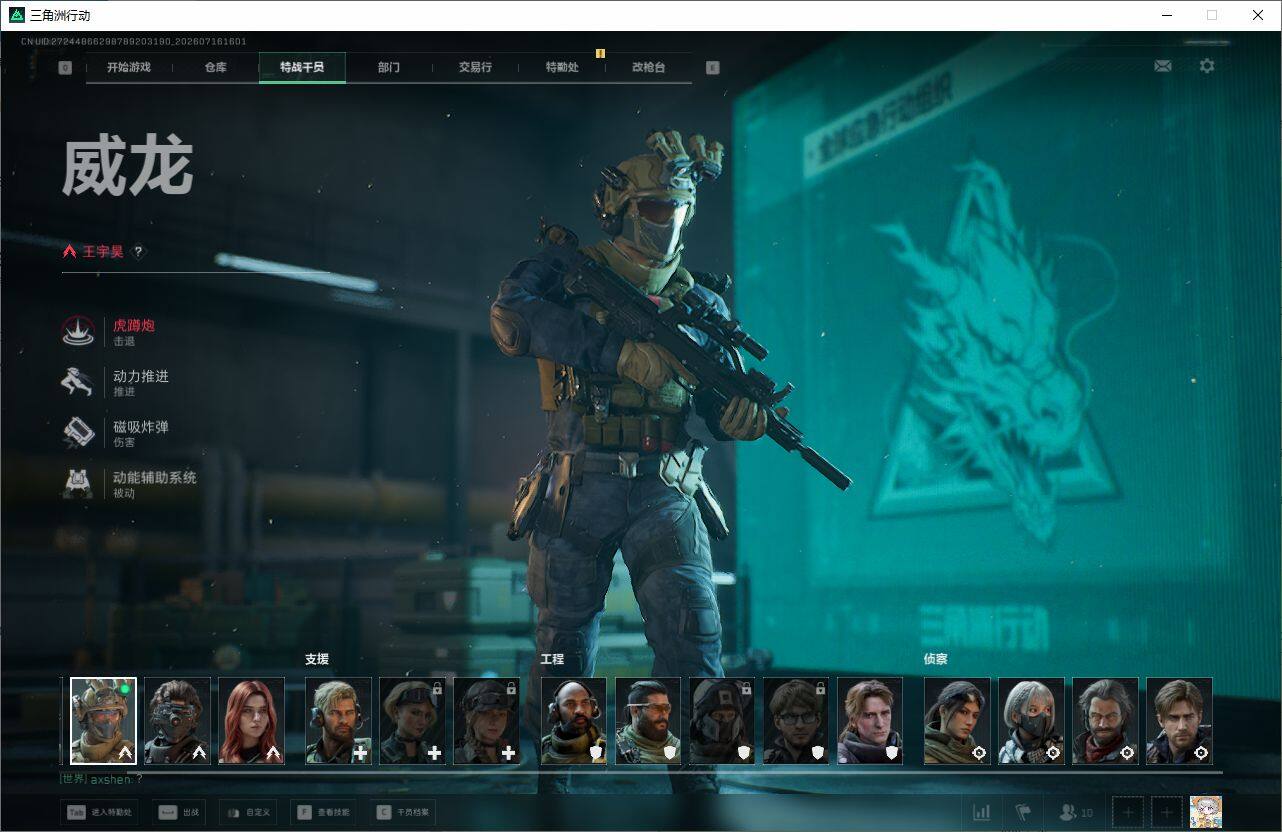Select the 动力推进 skill icon

click(x=78, y=382)
